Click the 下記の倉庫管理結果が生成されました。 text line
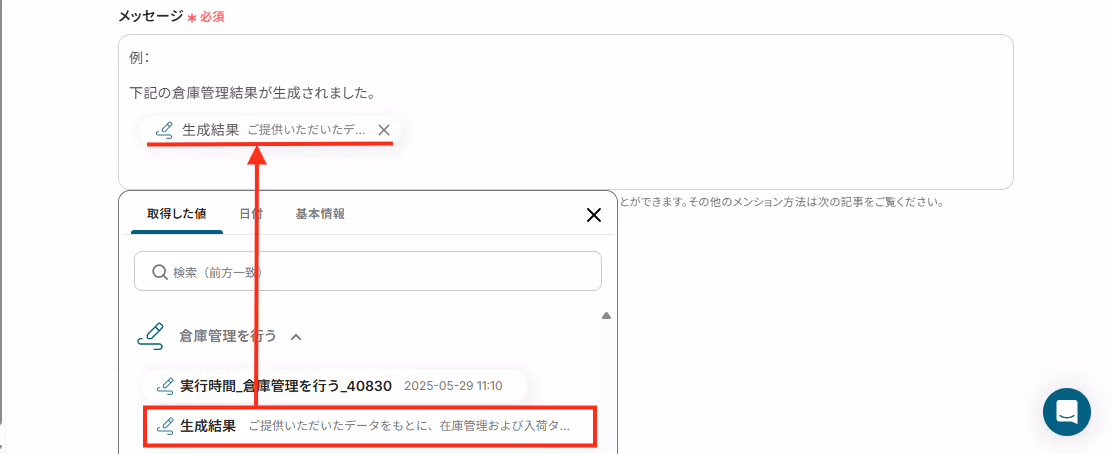The image size is (1112, 454). tap(252, 93)
